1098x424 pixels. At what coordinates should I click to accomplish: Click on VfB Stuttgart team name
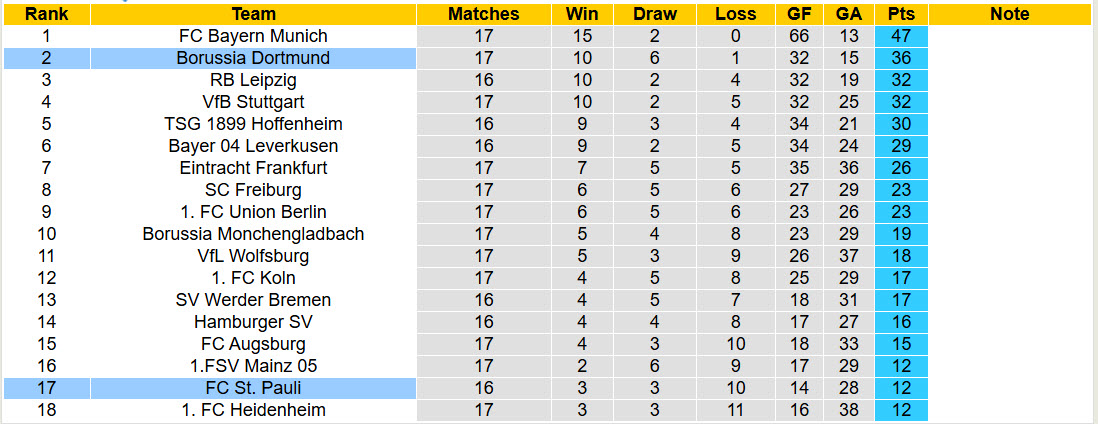253,102
